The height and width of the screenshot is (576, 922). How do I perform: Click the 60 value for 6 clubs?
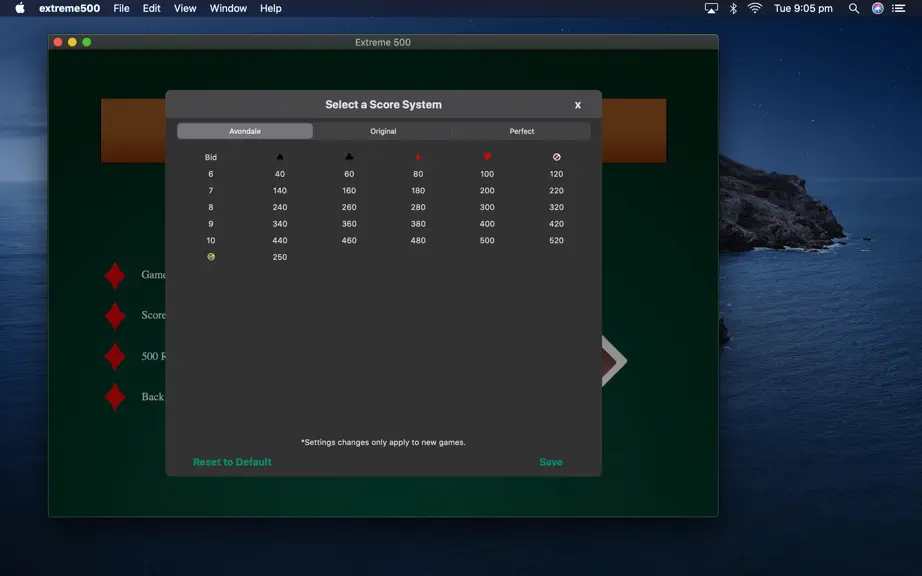click(349, 174)
